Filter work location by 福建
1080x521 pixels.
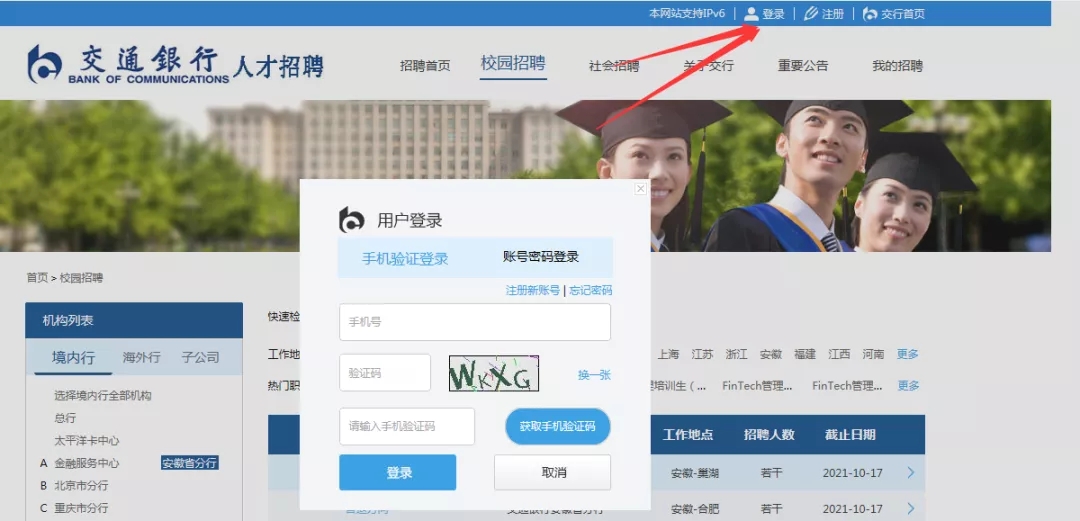coord(804,354)
